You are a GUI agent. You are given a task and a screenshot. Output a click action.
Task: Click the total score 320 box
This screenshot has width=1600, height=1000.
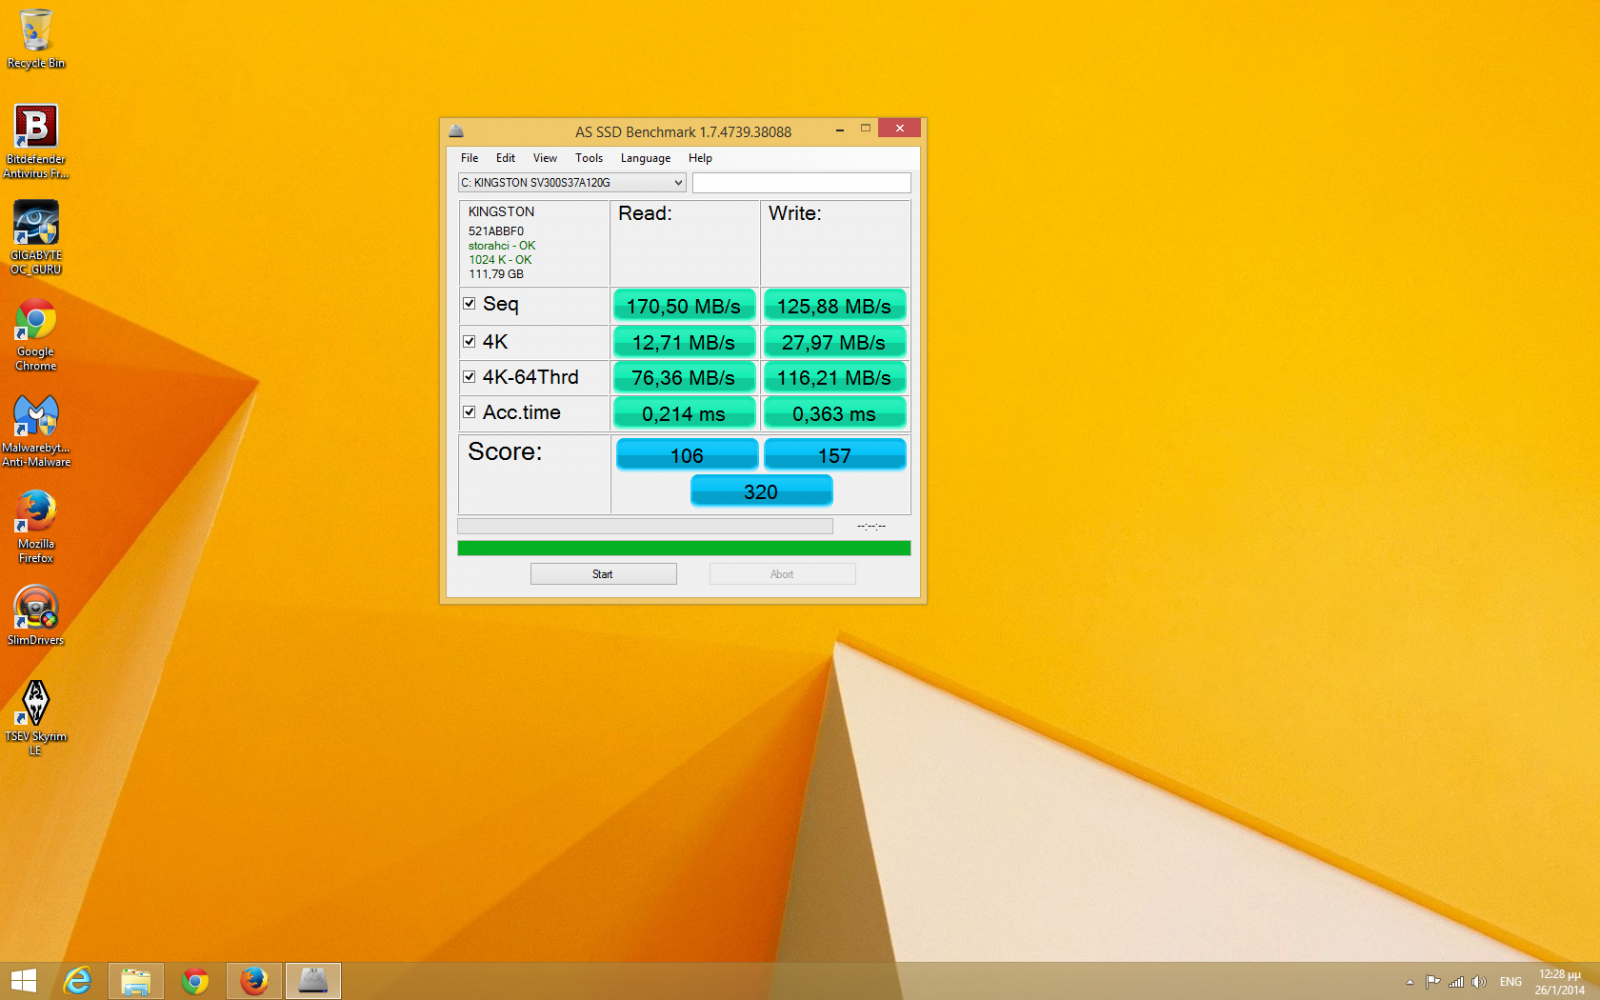point(761,491)
